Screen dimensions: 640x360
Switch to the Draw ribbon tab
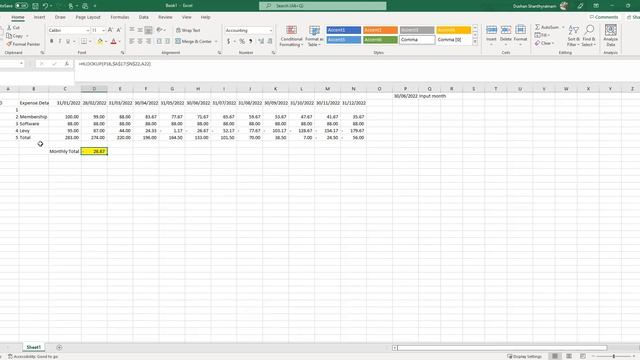click(x=60, y=17)
